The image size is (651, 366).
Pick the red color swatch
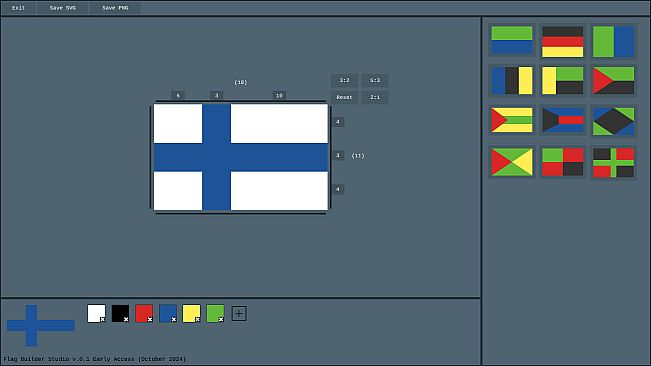(x=143, y=312)
